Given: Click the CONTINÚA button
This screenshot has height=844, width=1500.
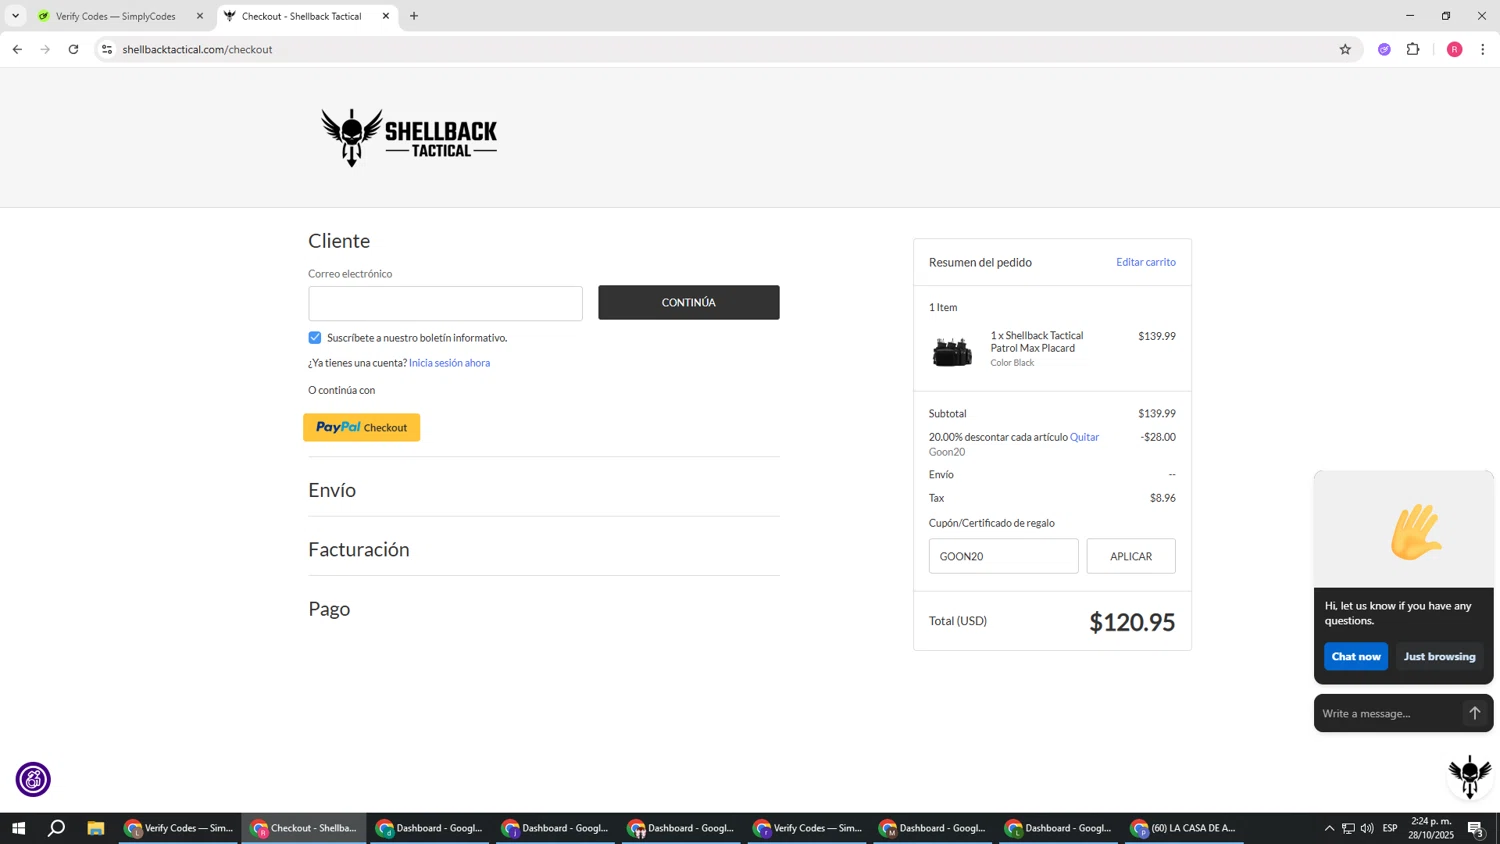Looking at the screenshot, I should pos(689,302).
